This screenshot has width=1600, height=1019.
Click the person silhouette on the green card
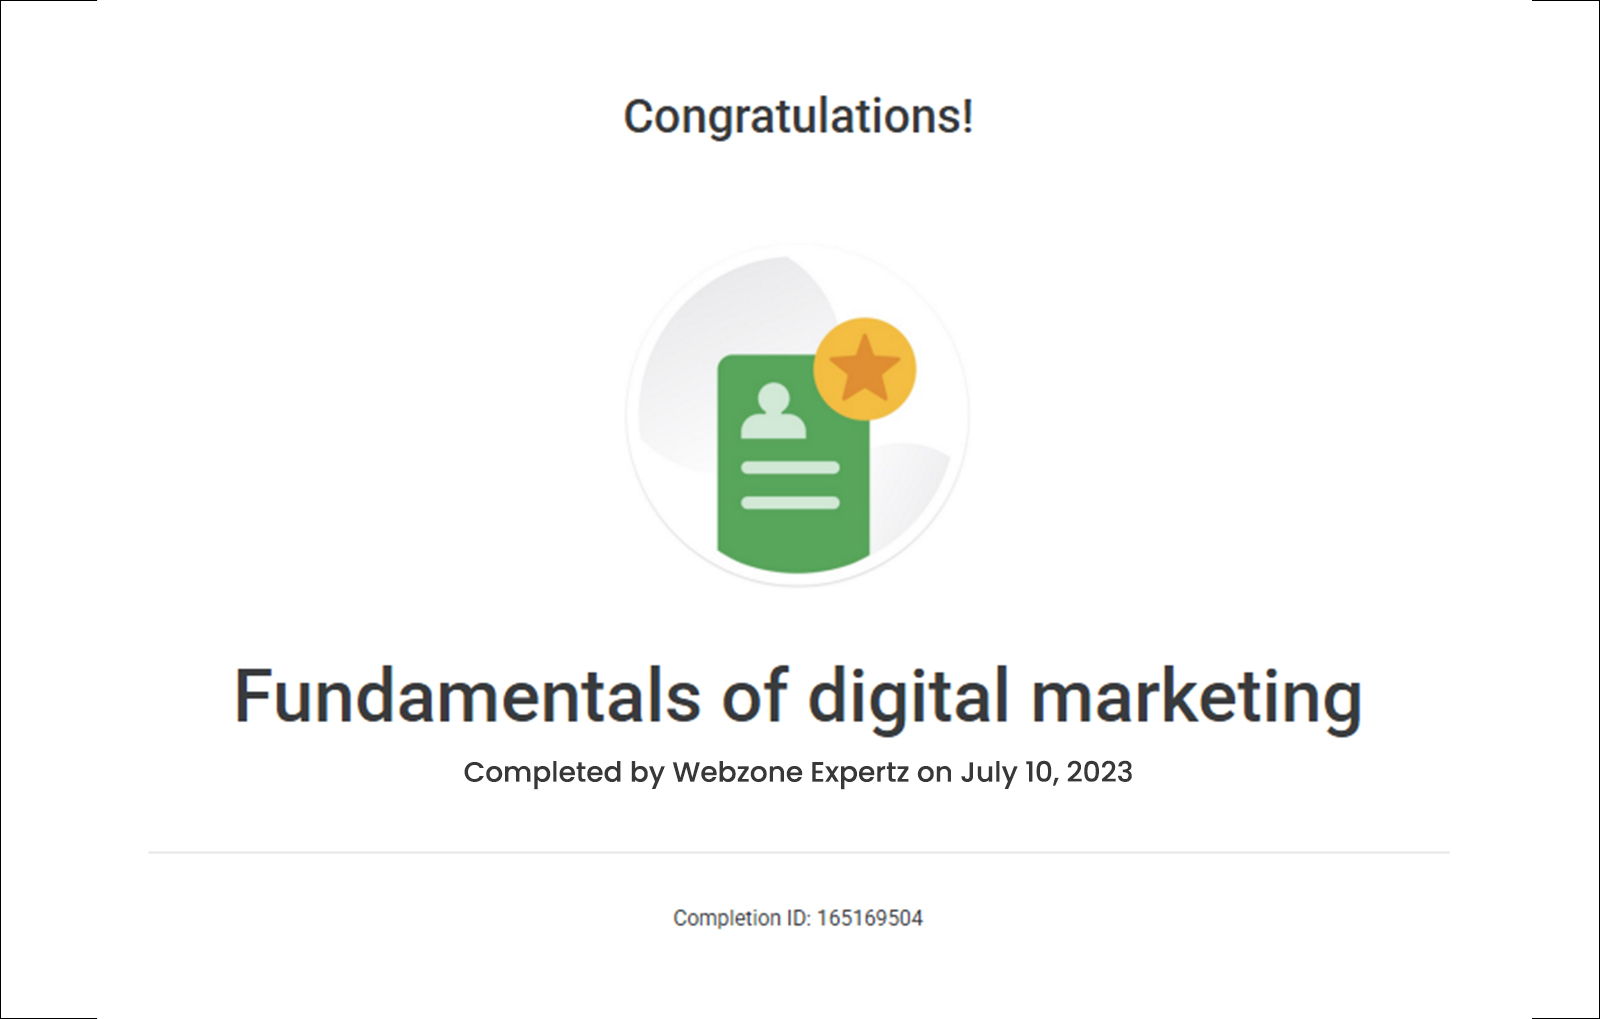click(772, 412)
